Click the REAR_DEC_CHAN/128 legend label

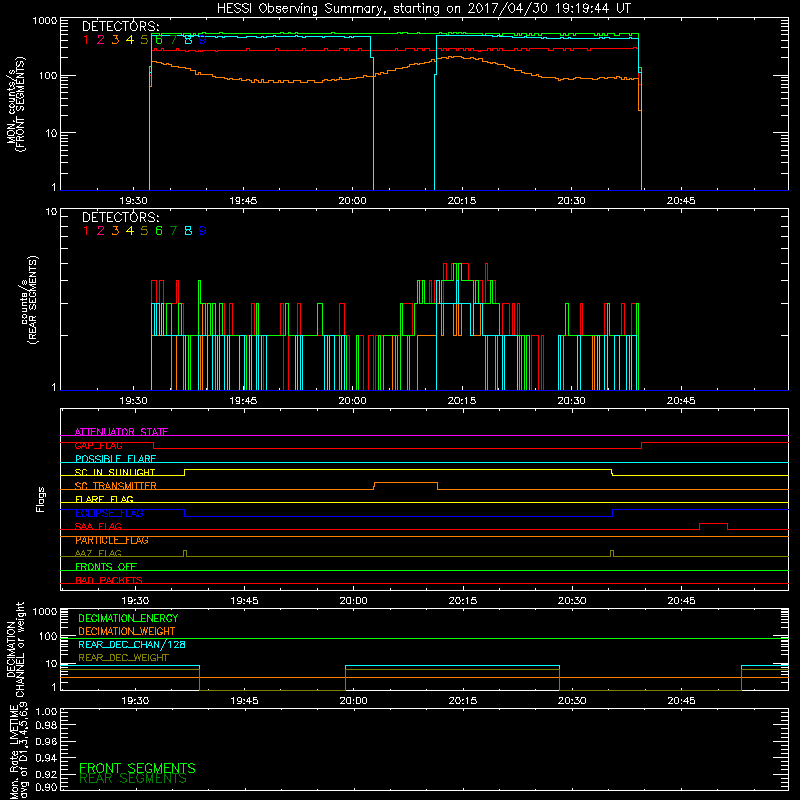click(132, 644)
